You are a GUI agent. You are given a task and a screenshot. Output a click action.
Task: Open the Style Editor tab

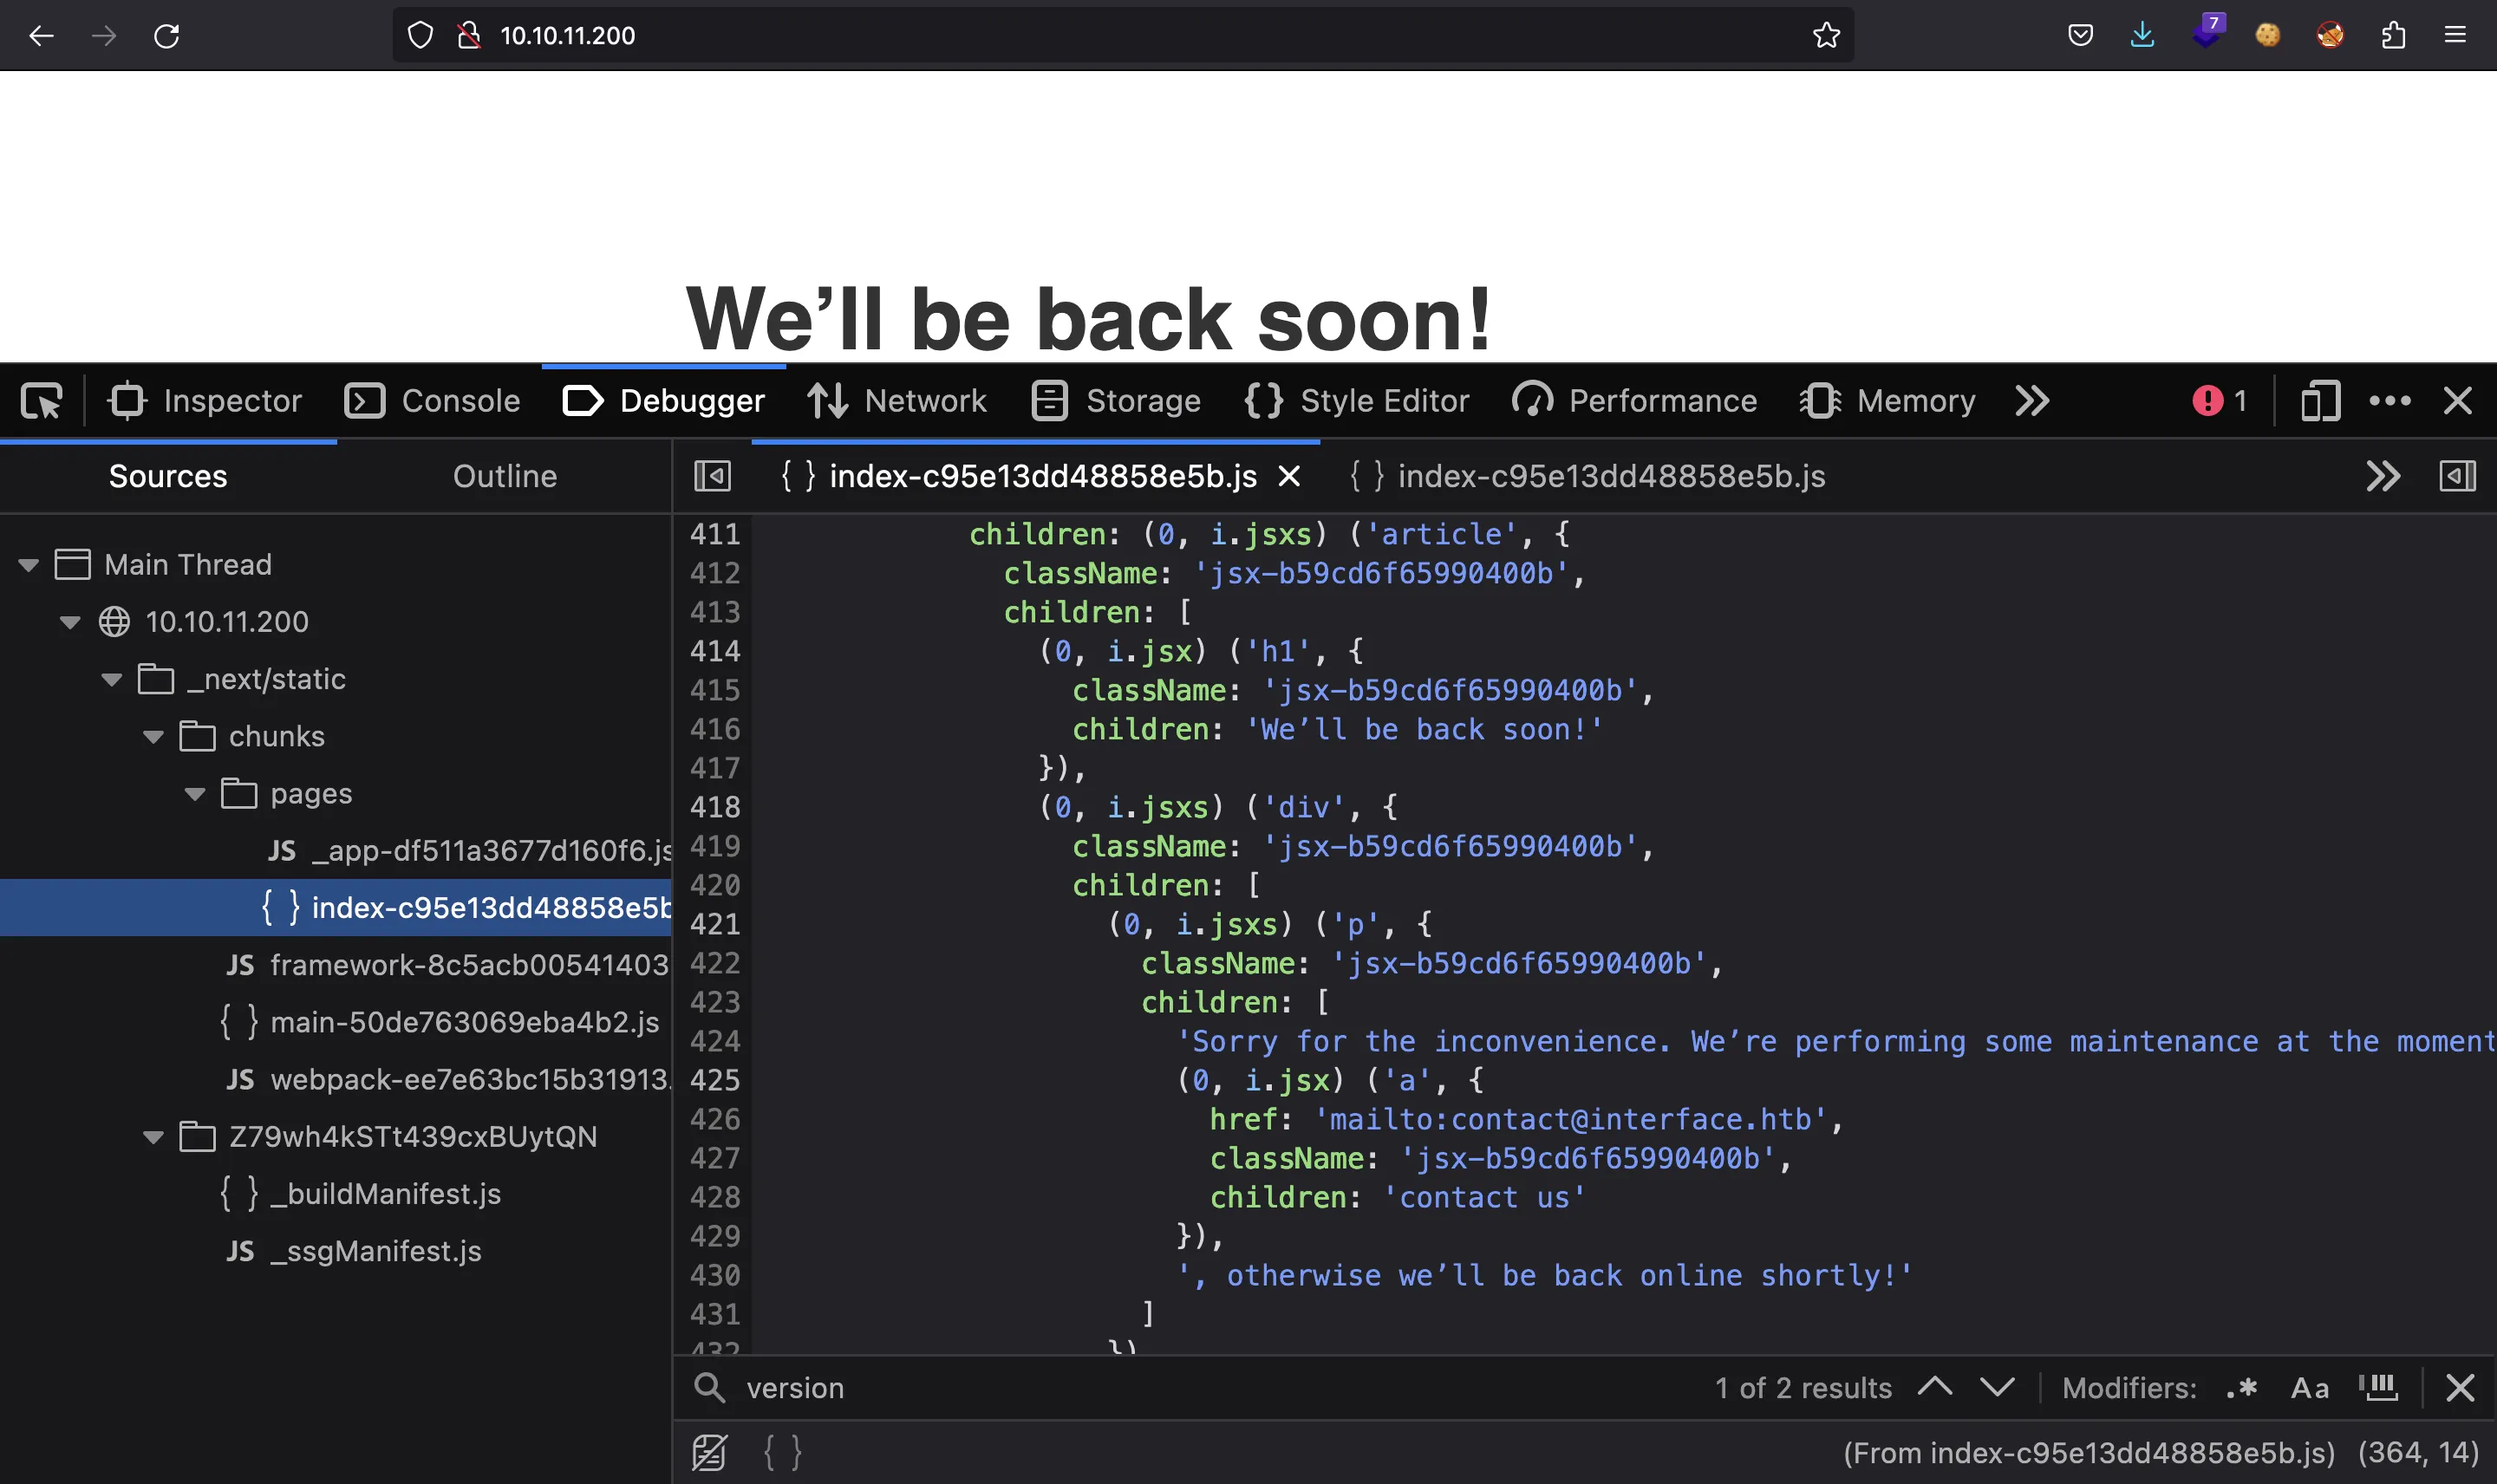[x=1357, y=401]
